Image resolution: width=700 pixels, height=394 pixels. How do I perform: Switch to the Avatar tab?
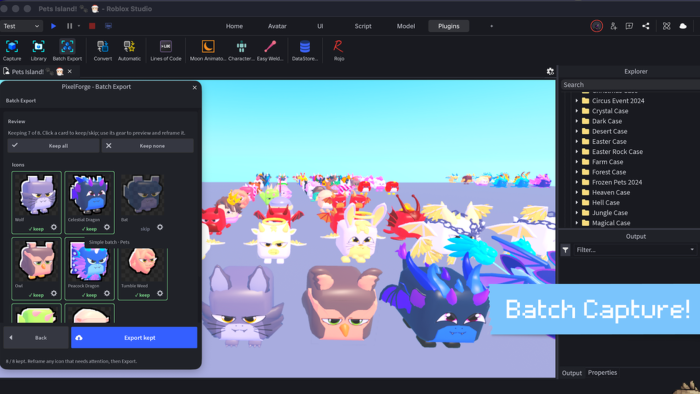click(277, 26)
